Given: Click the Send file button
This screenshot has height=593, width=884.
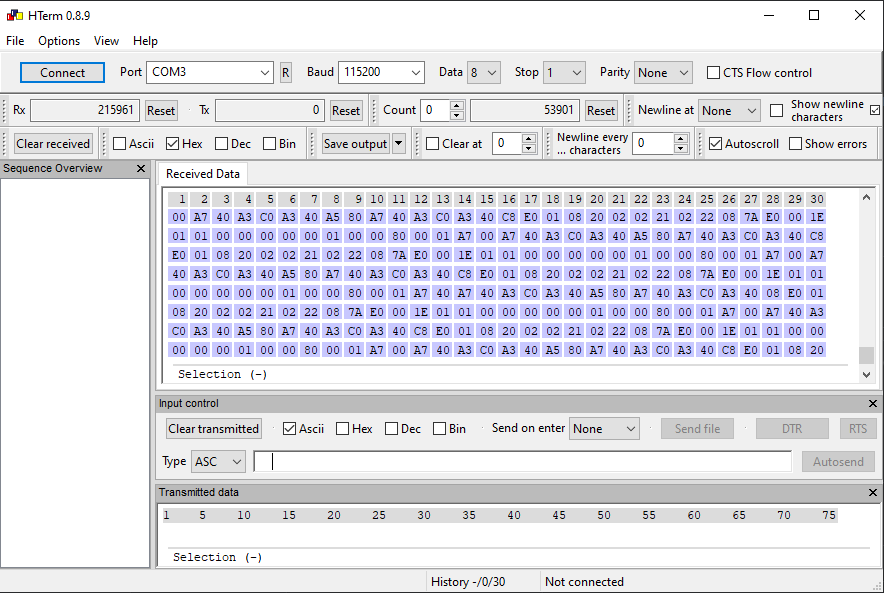Looking at the screenshot, I should (697, 429).
